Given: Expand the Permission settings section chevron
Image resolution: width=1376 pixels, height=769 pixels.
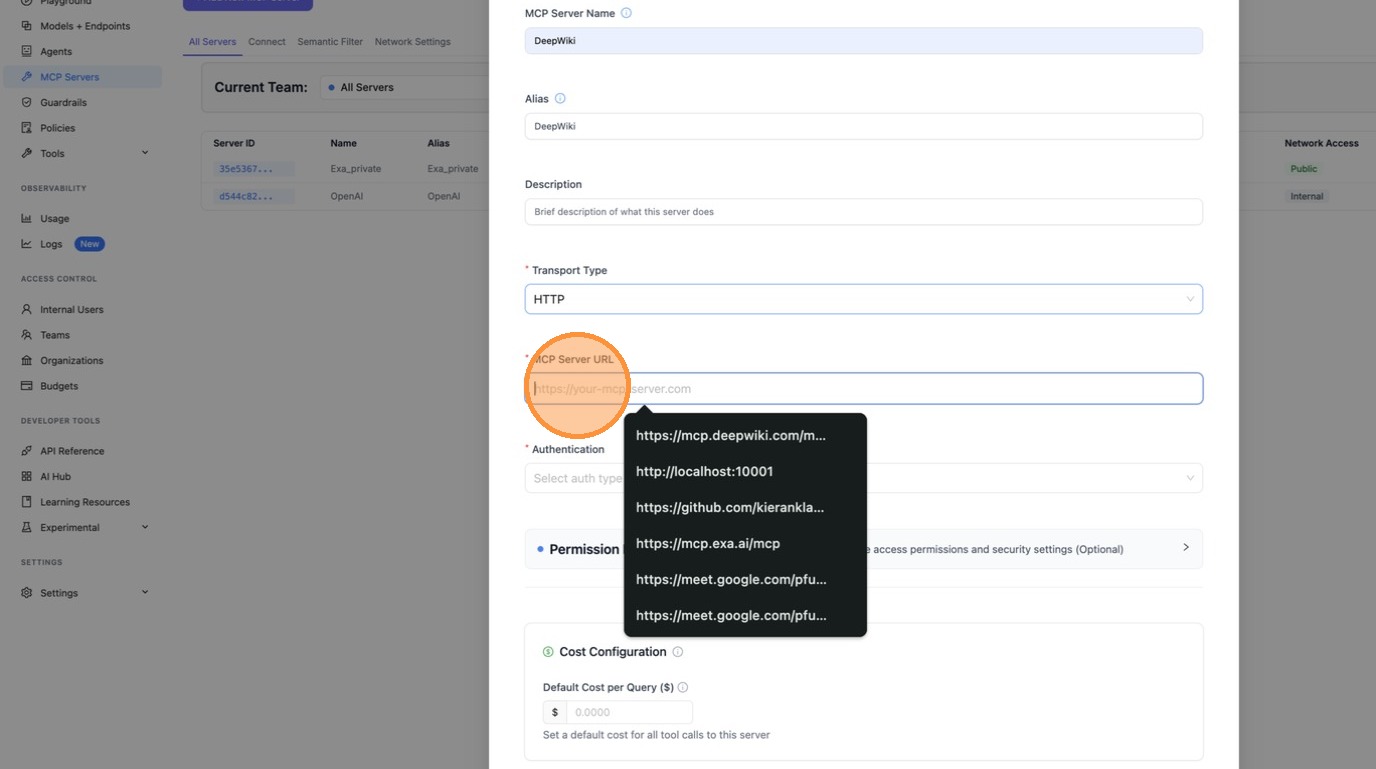Looking at the screenshot, I should click(1186, 547).
